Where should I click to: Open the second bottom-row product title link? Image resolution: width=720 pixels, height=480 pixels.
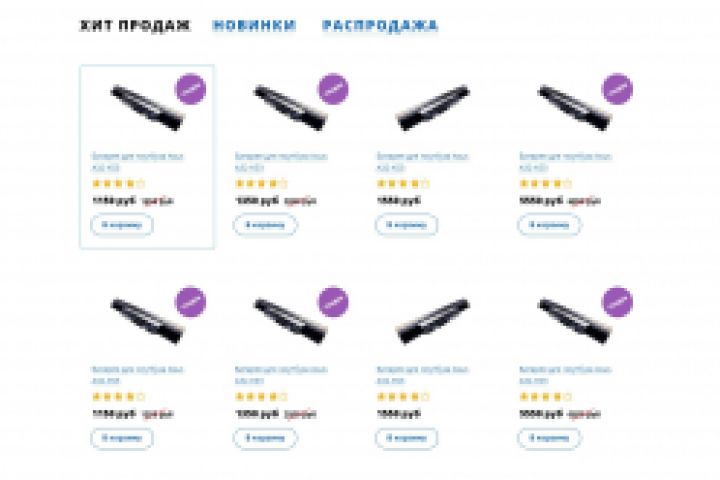[281, 375]
